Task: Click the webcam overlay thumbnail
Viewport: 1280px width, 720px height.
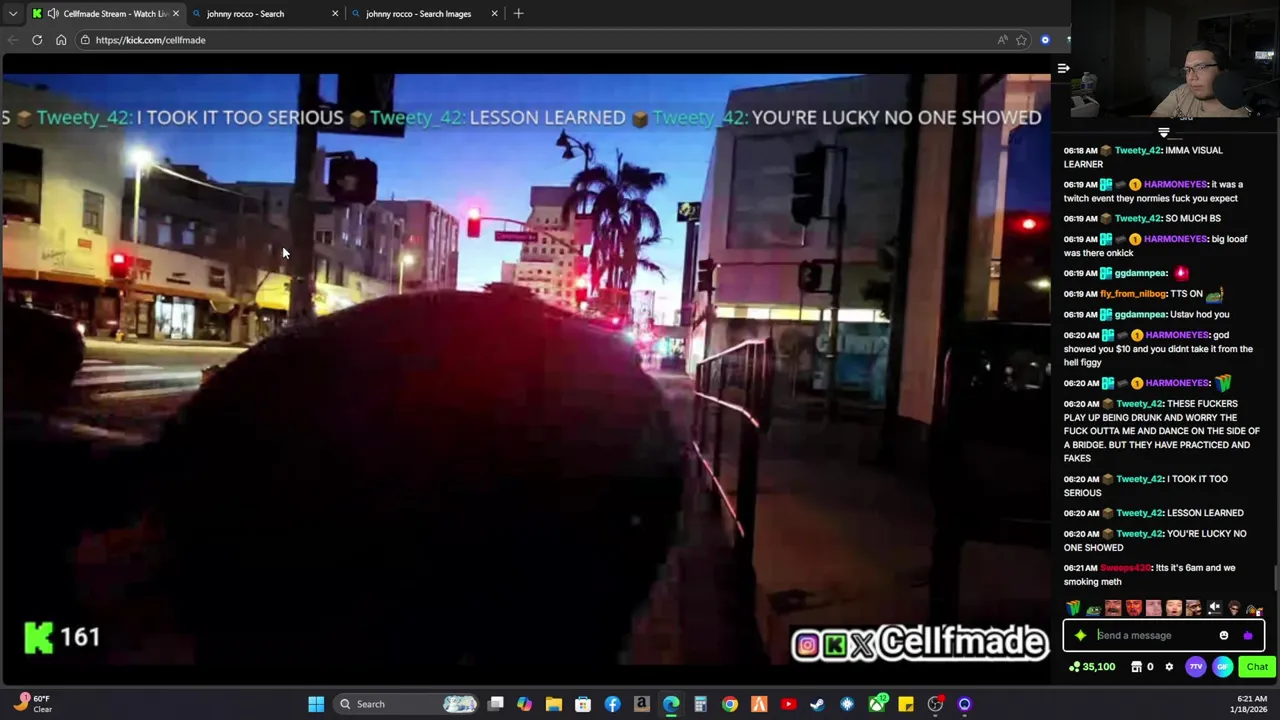Action: point(1175,60)
